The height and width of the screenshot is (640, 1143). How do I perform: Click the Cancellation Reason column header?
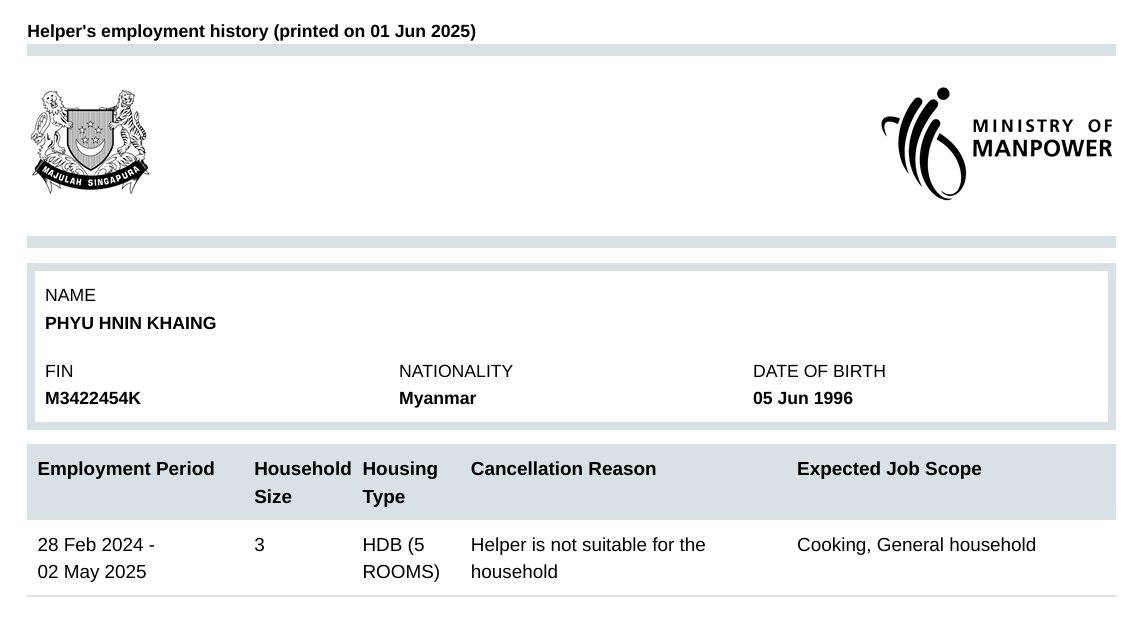pos(563,469)
